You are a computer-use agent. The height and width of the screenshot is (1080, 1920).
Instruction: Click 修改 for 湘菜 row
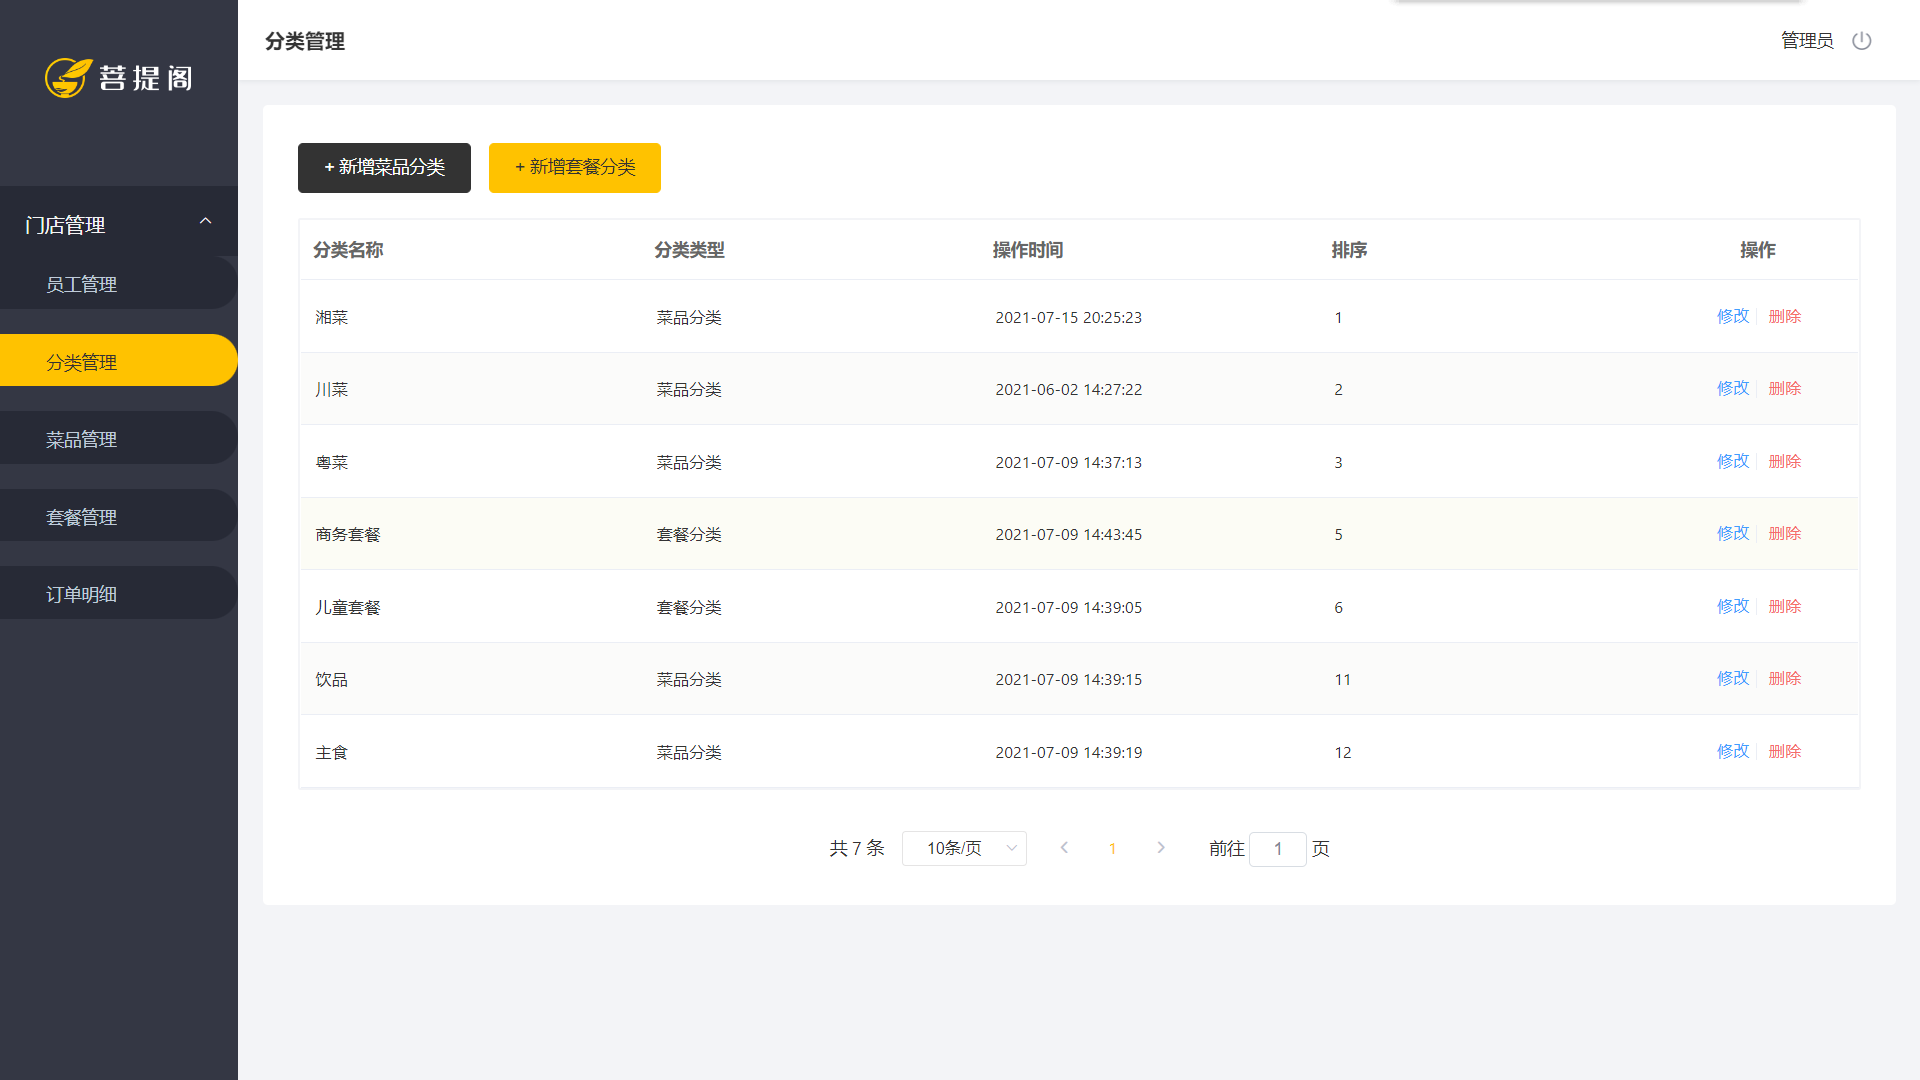(x=1733, y=316)
